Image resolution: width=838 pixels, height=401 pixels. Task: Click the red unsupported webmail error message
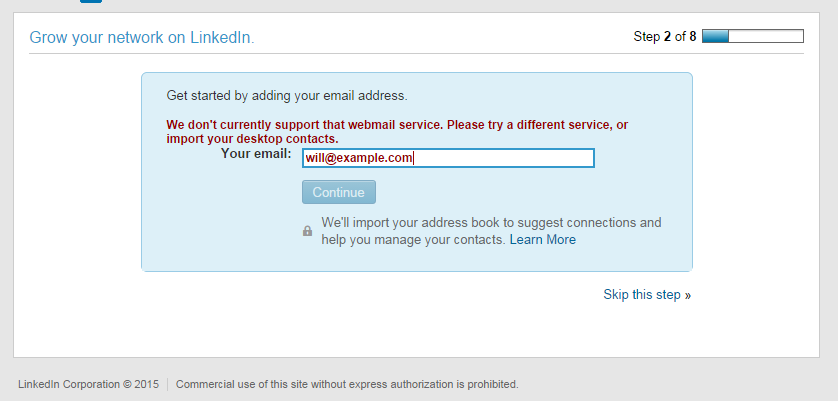click(x=397, y=132)
